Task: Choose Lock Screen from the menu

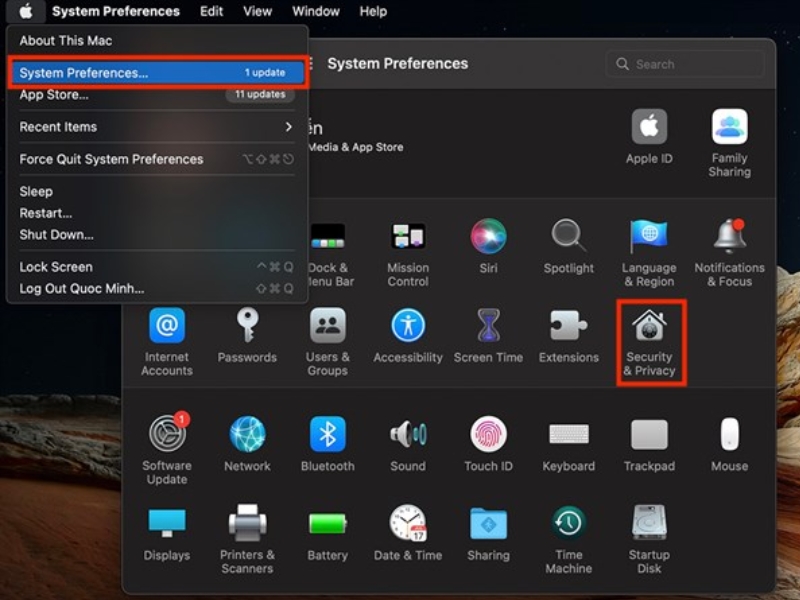Action: point(157,267)
